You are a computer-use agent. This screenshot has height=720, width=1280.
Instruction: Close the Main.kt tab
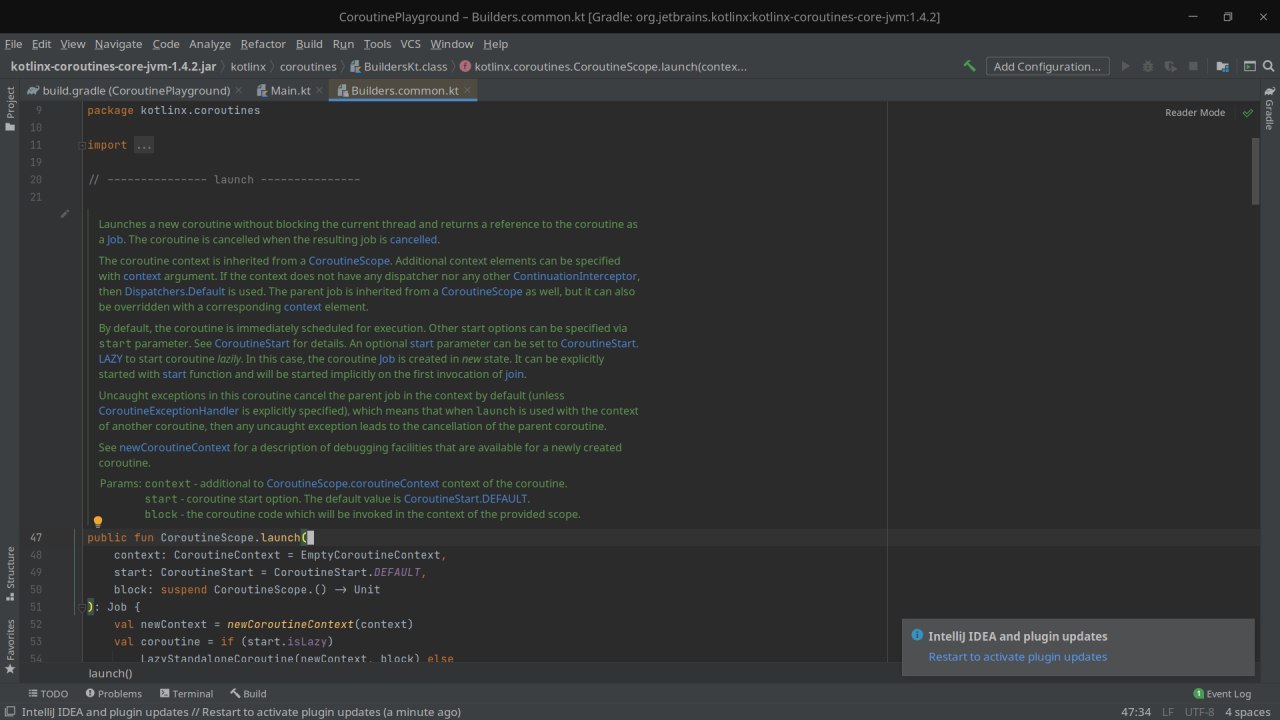coord(320,90)
